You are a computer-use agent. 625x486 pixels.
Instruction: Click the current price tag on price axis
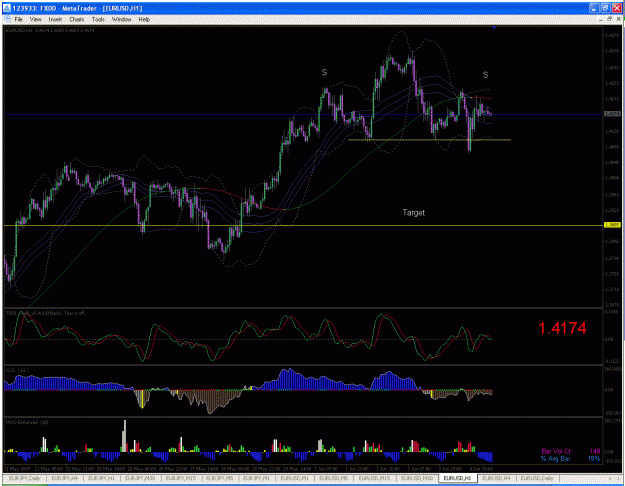[612, 114]
